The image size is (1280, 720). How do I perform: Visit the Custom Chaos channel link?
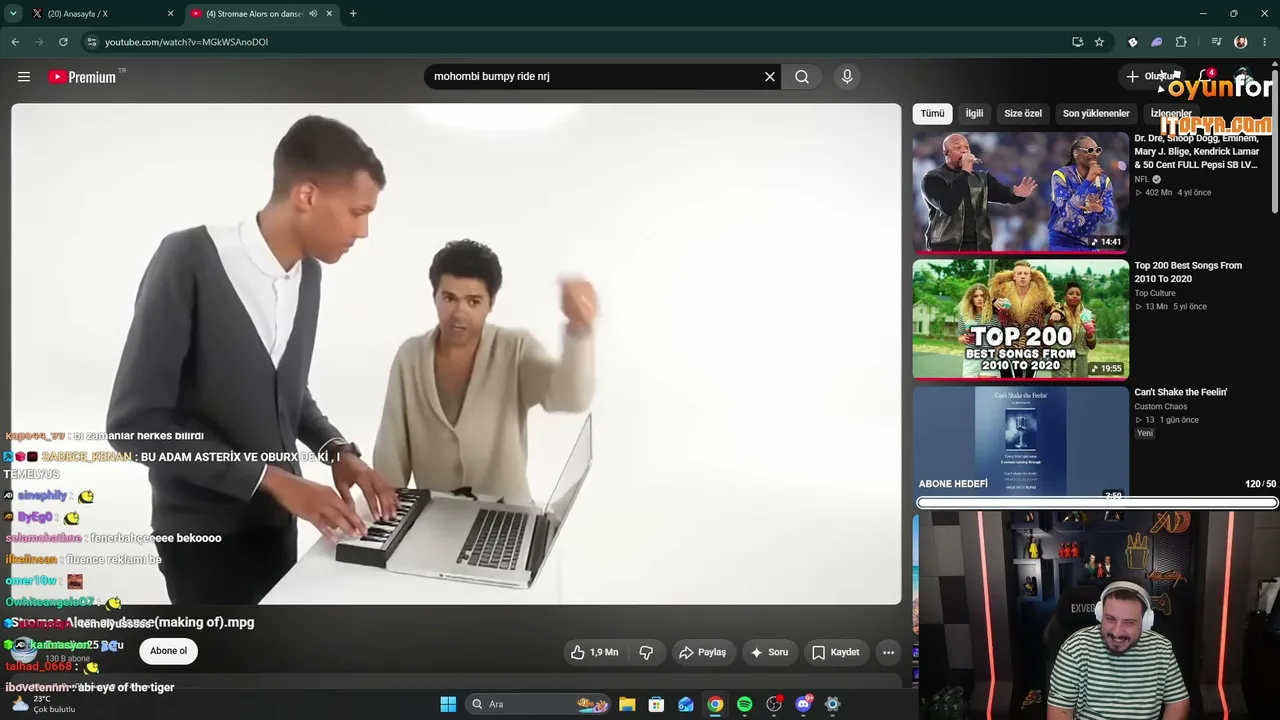click(x=1161, y=407)
